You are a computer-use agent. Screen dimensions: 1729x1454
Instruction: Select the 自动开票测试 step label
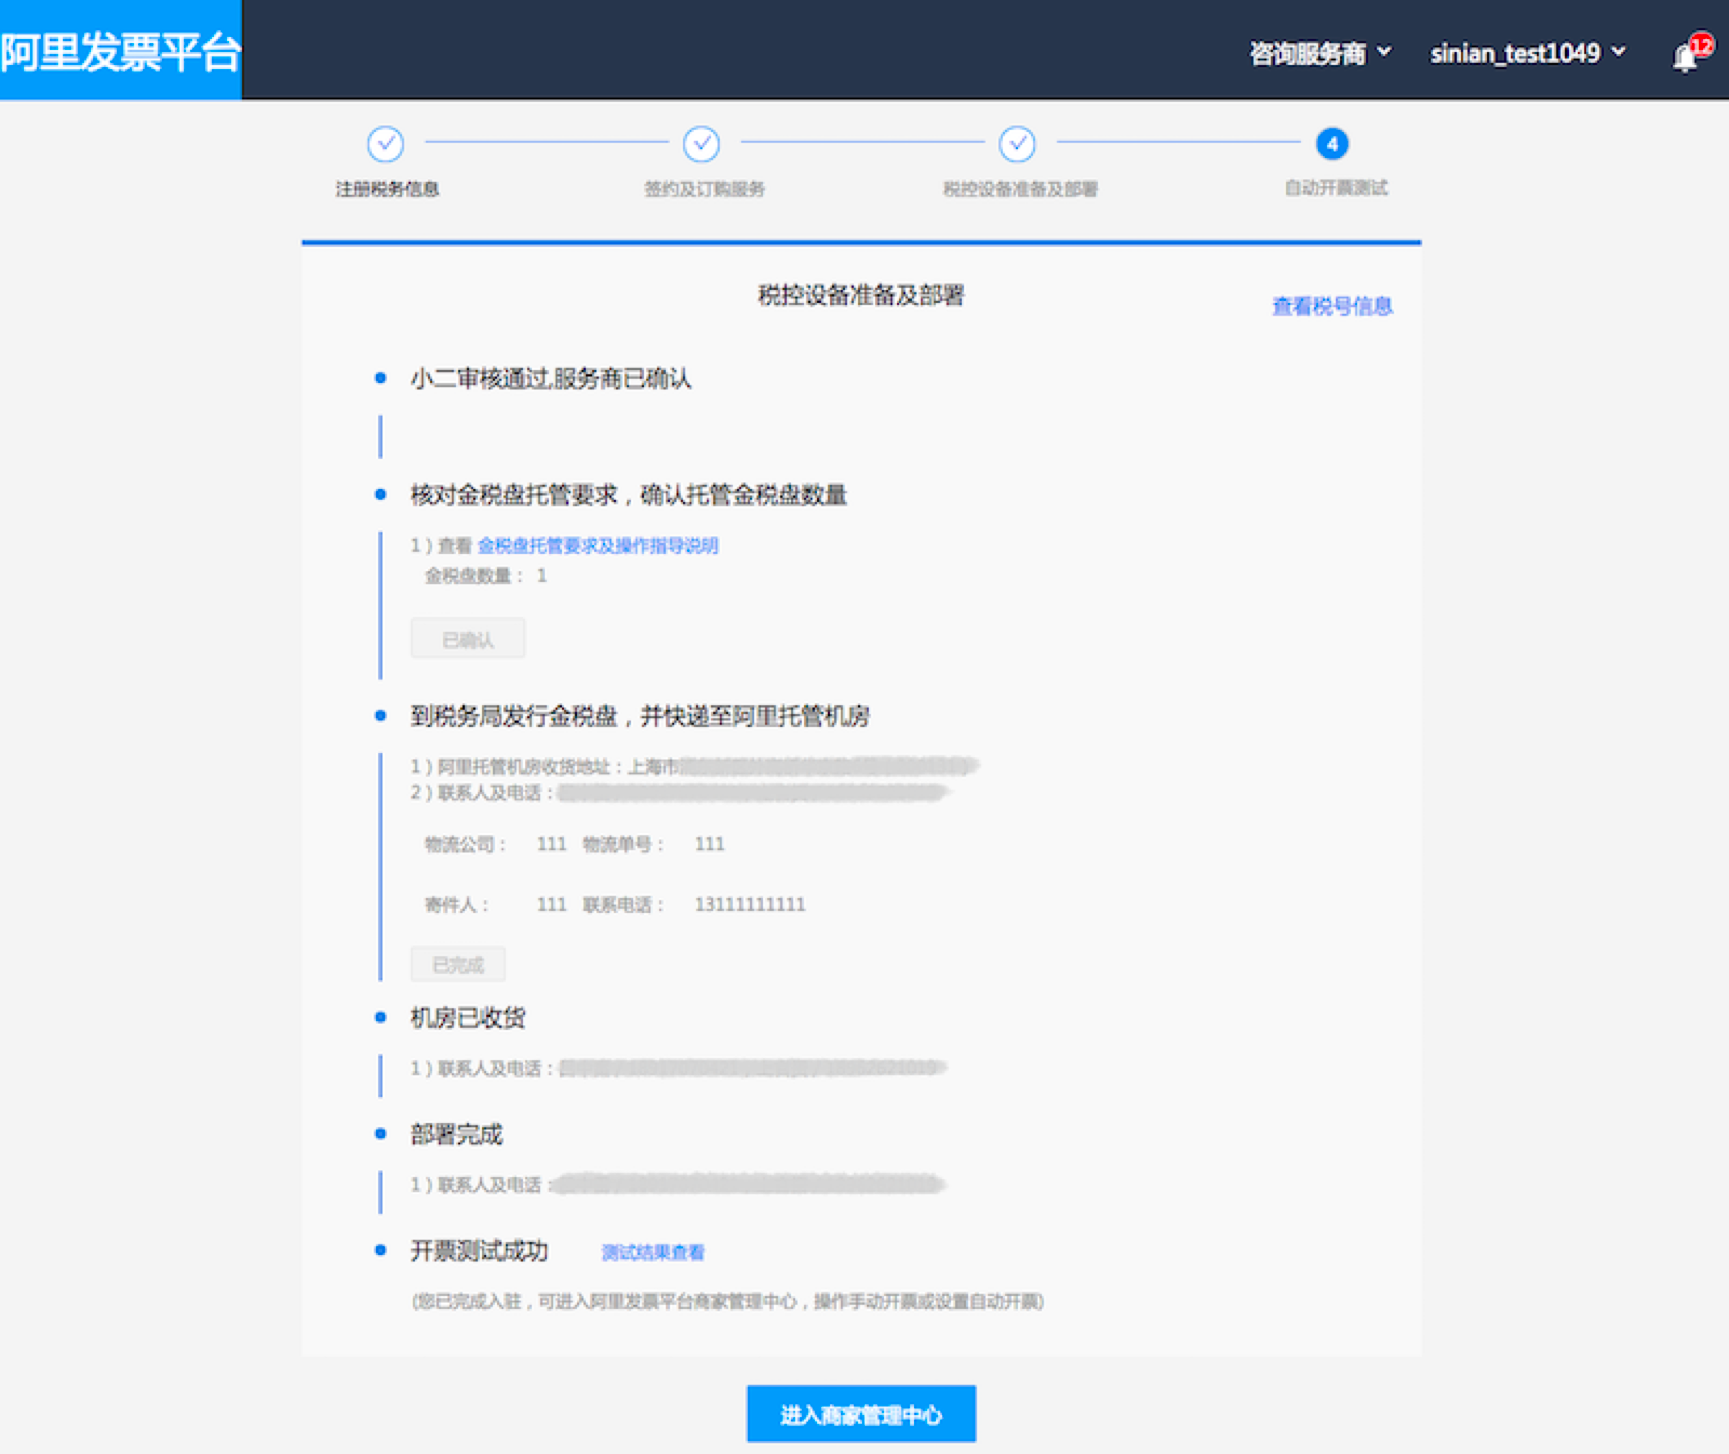(1336, 188)
